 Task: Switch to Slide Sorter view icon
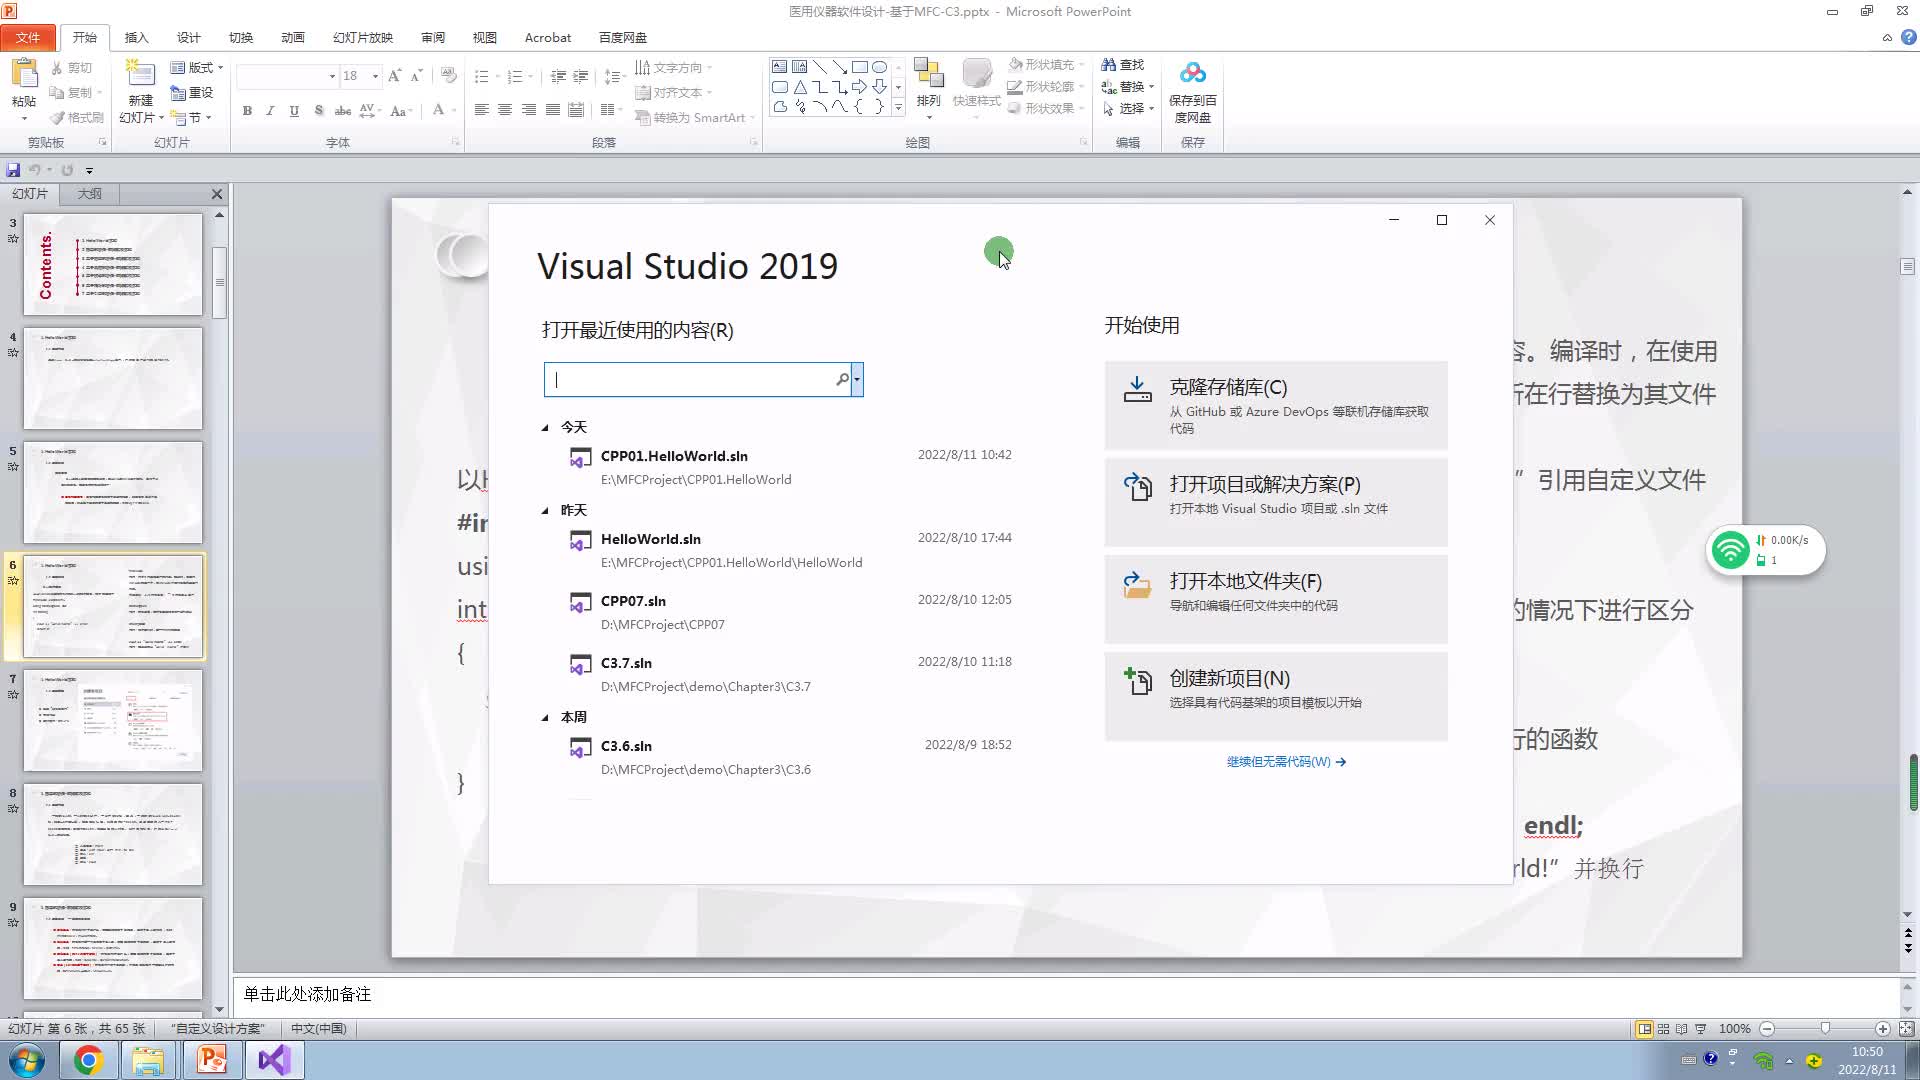click(x=1663, y=1028)
